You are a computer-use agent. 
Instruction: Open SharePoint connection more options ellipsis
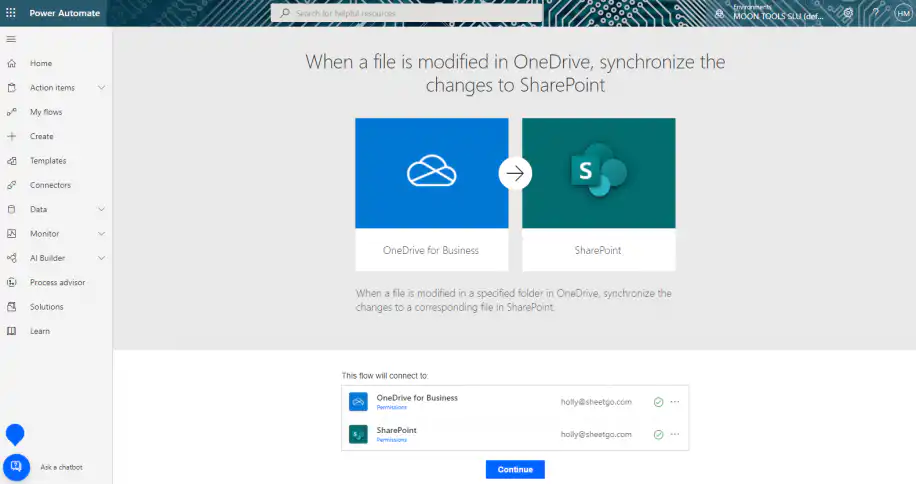tap(675, 434)
